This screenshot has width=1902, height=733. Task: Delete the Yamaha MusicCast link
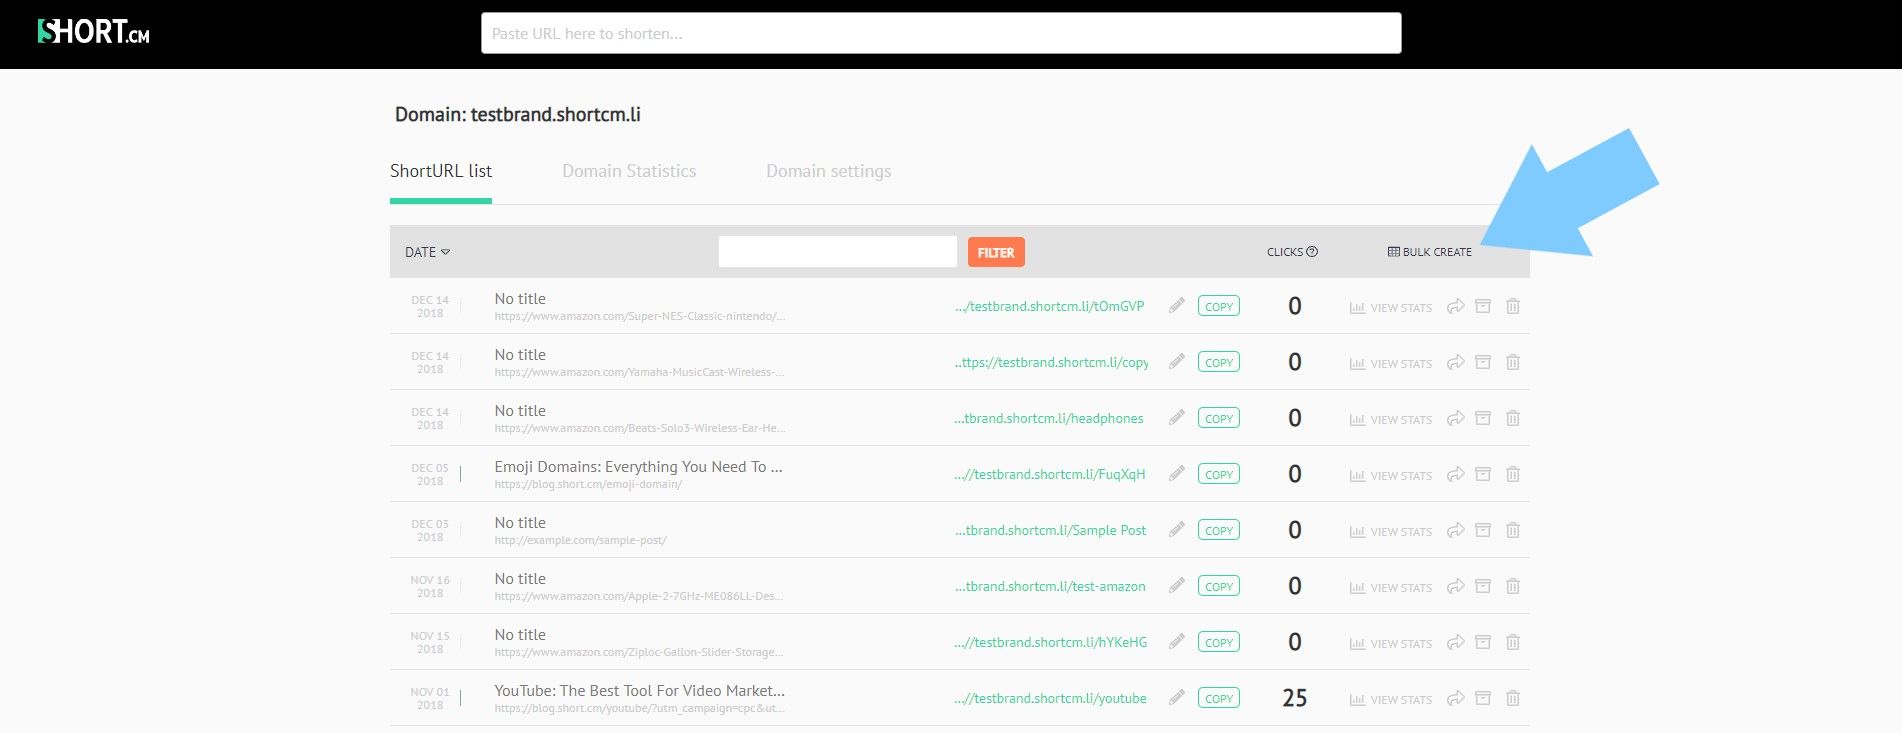[1513, 362]
